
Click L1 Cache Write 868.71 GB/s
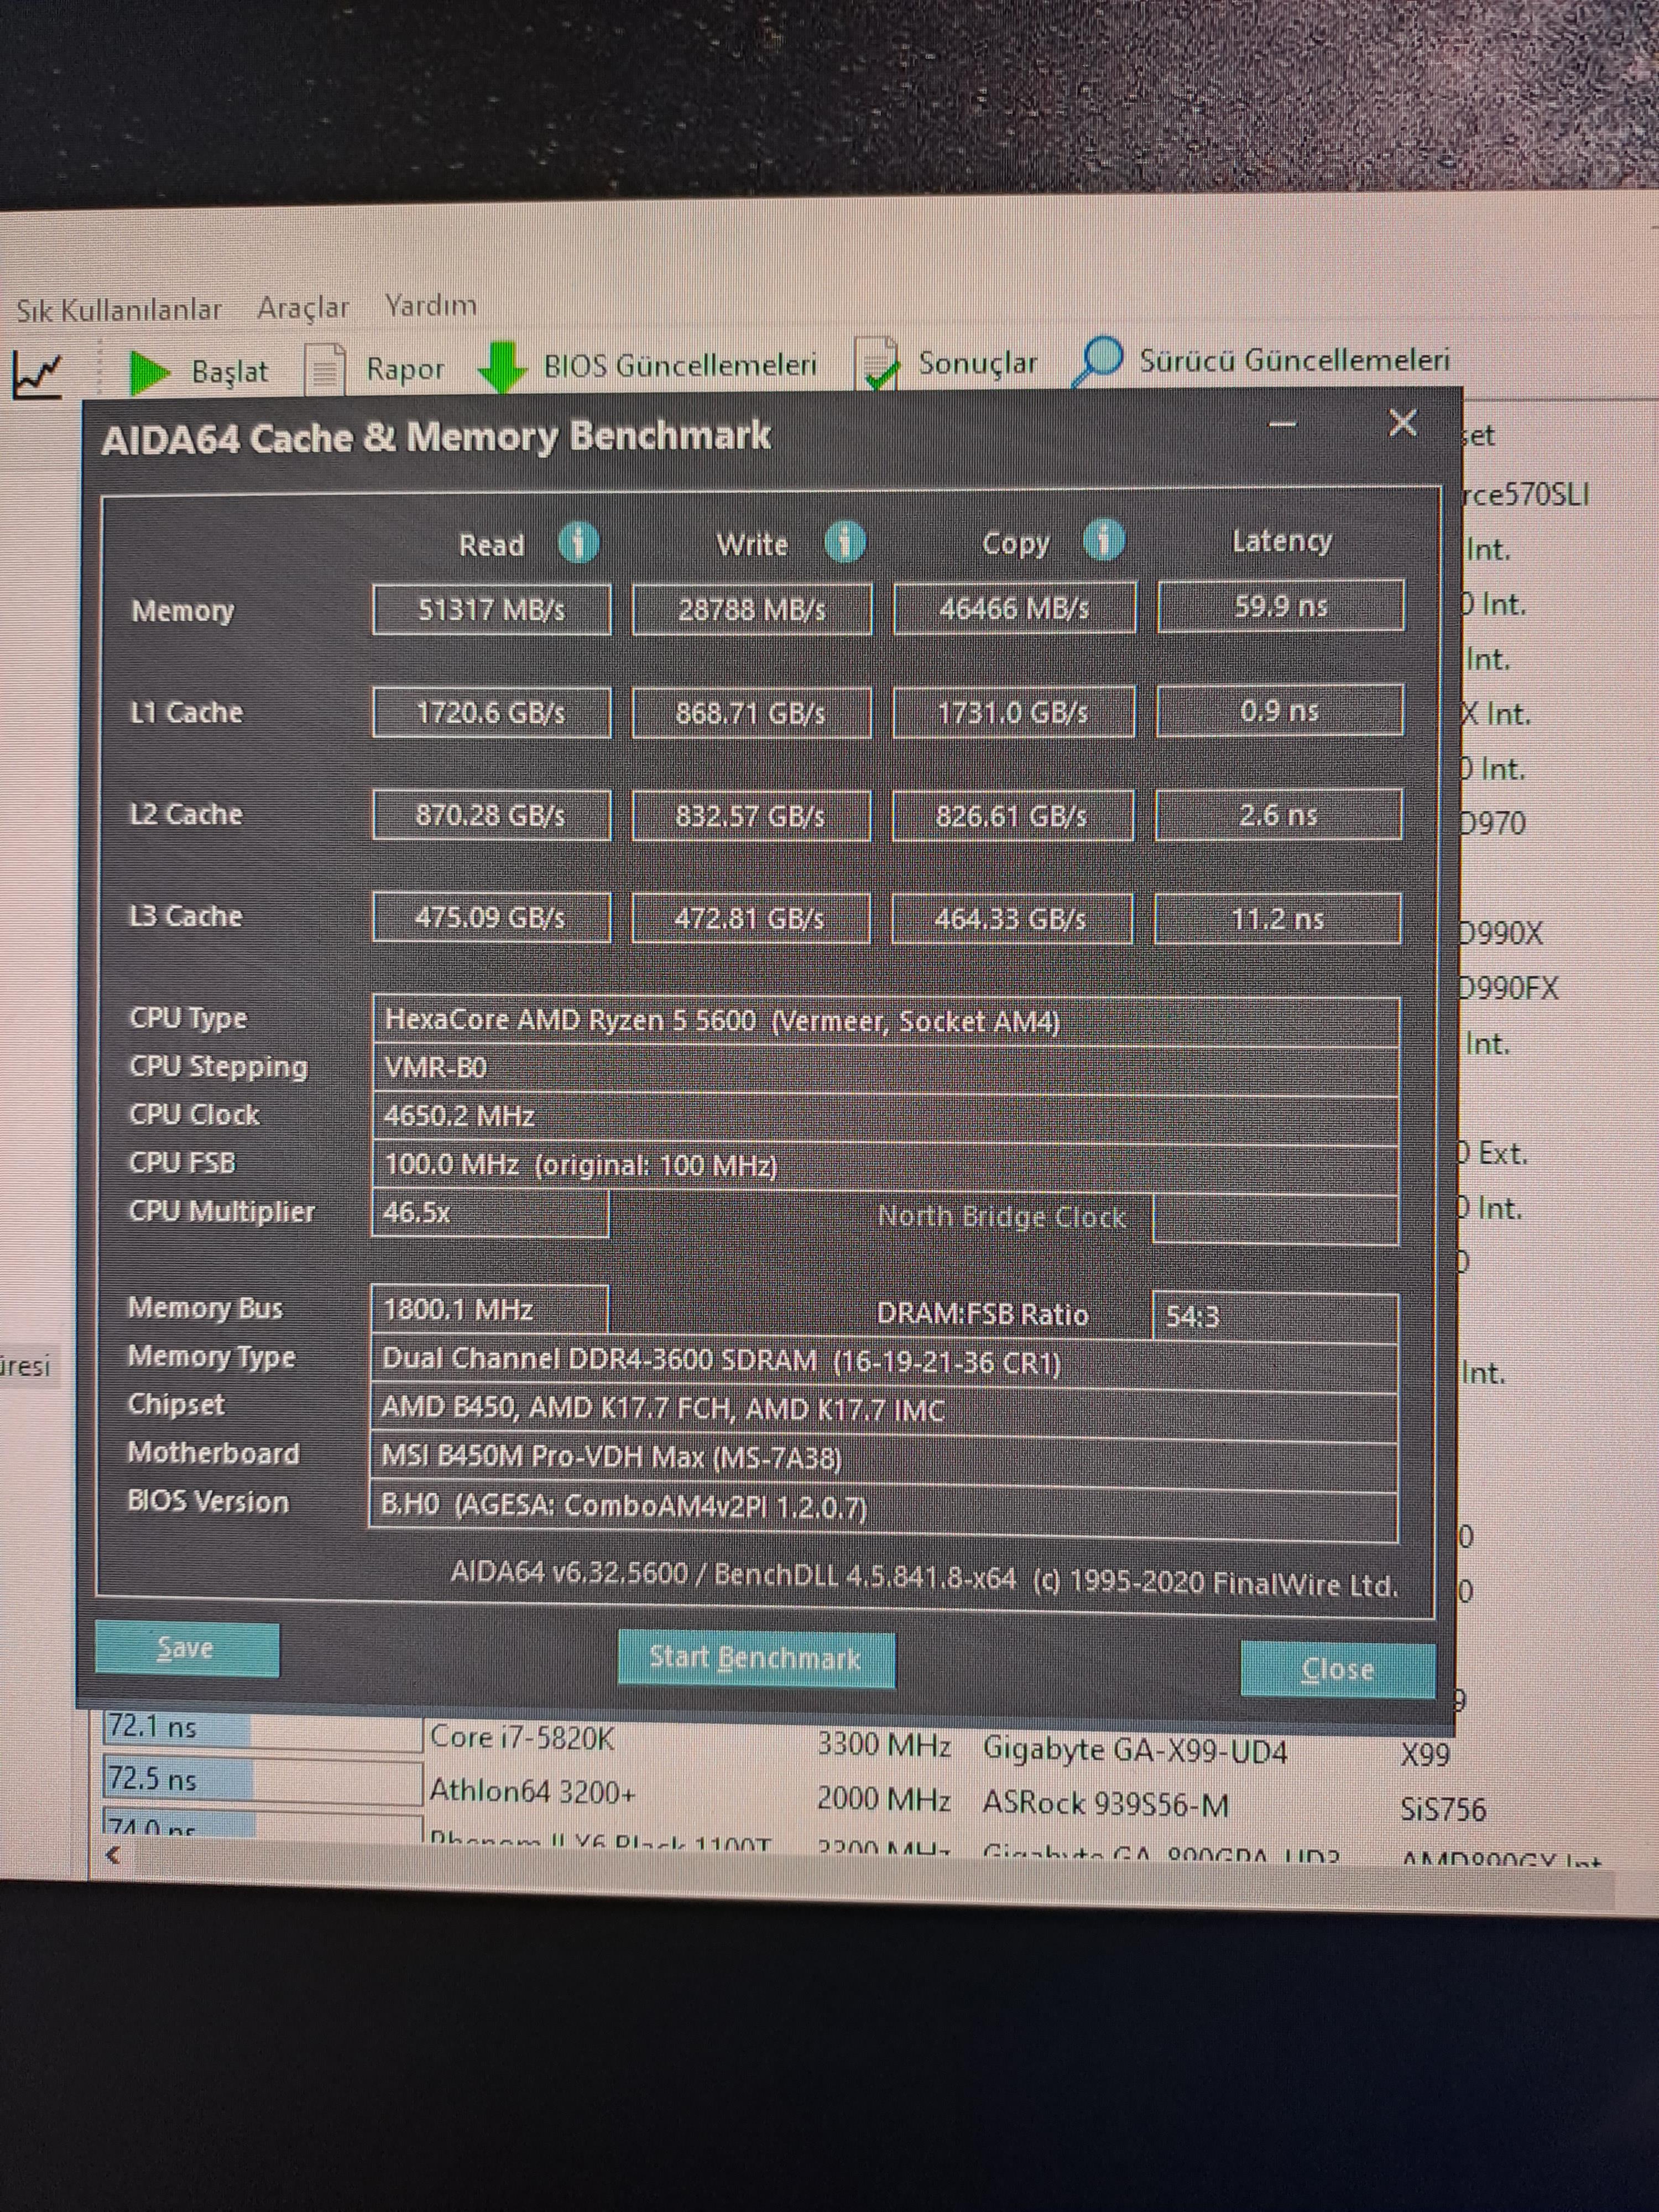tap(751, 712)
